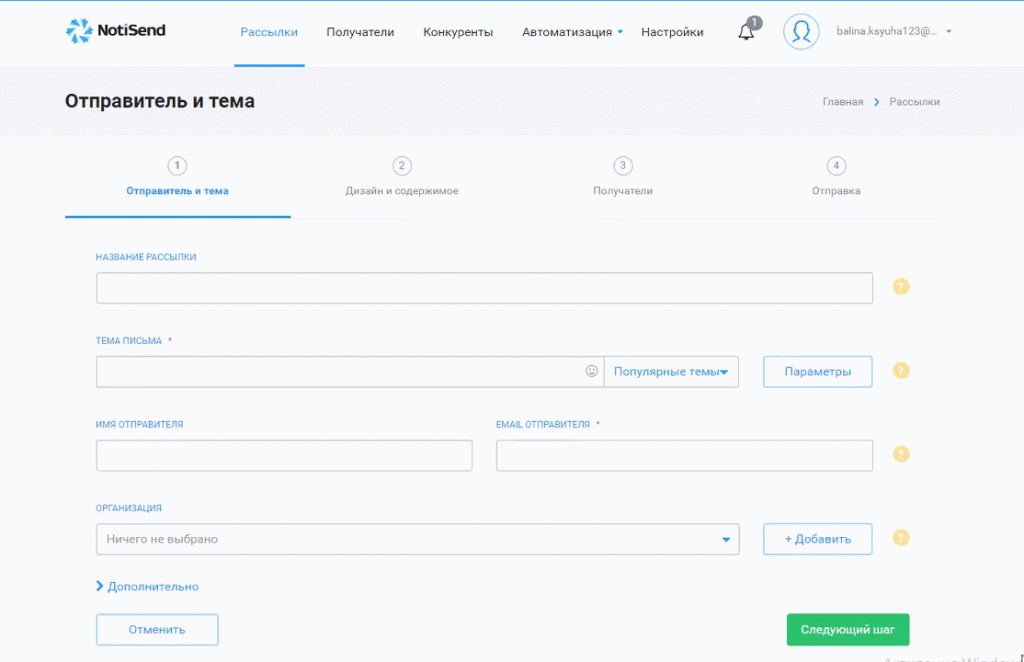Click the help icon next to Организация row
The width and height of the screenshot is (1024, 662).
[900, 538]
